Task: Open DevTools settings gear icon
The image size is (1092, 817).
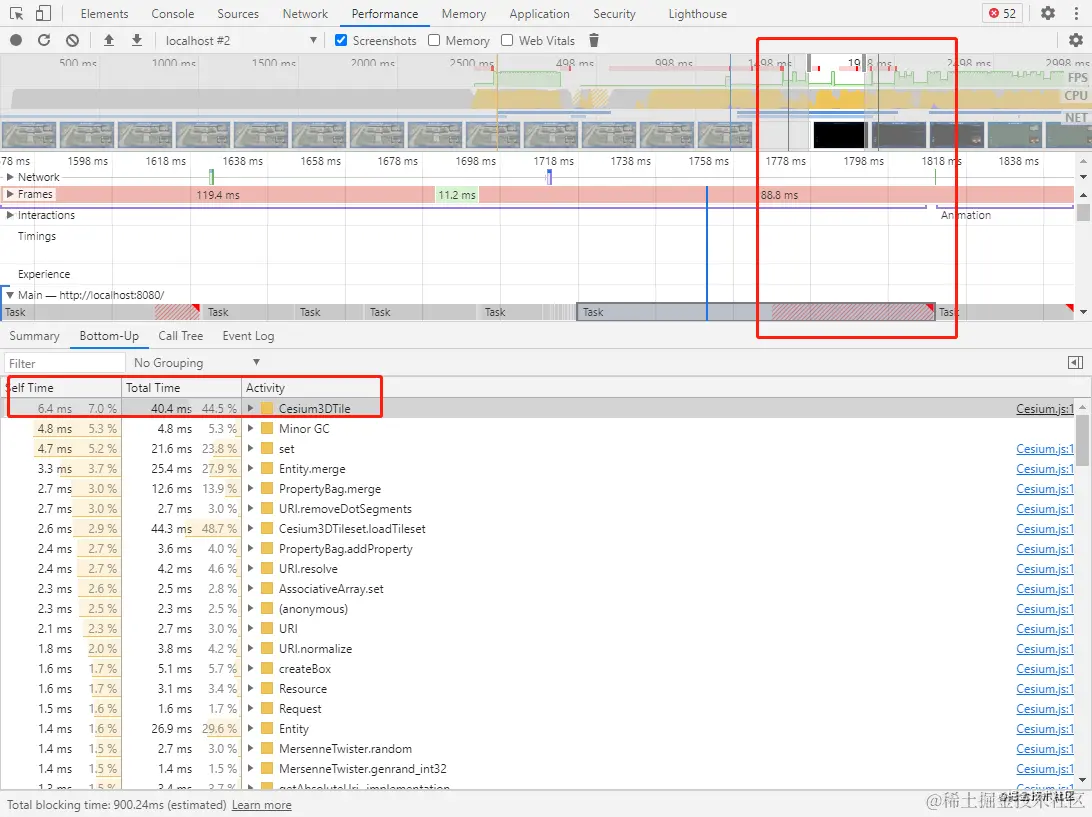Action: click(1047, 13)
